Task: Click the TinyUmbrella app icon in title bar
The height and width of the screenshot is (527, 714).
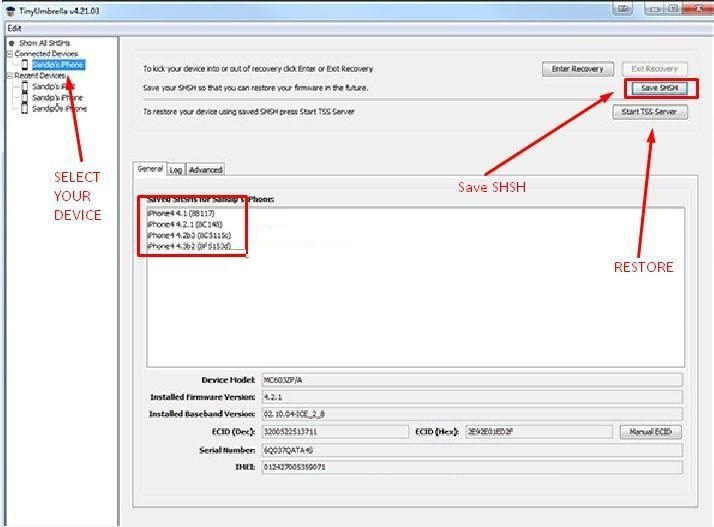Action: (9, 9)
